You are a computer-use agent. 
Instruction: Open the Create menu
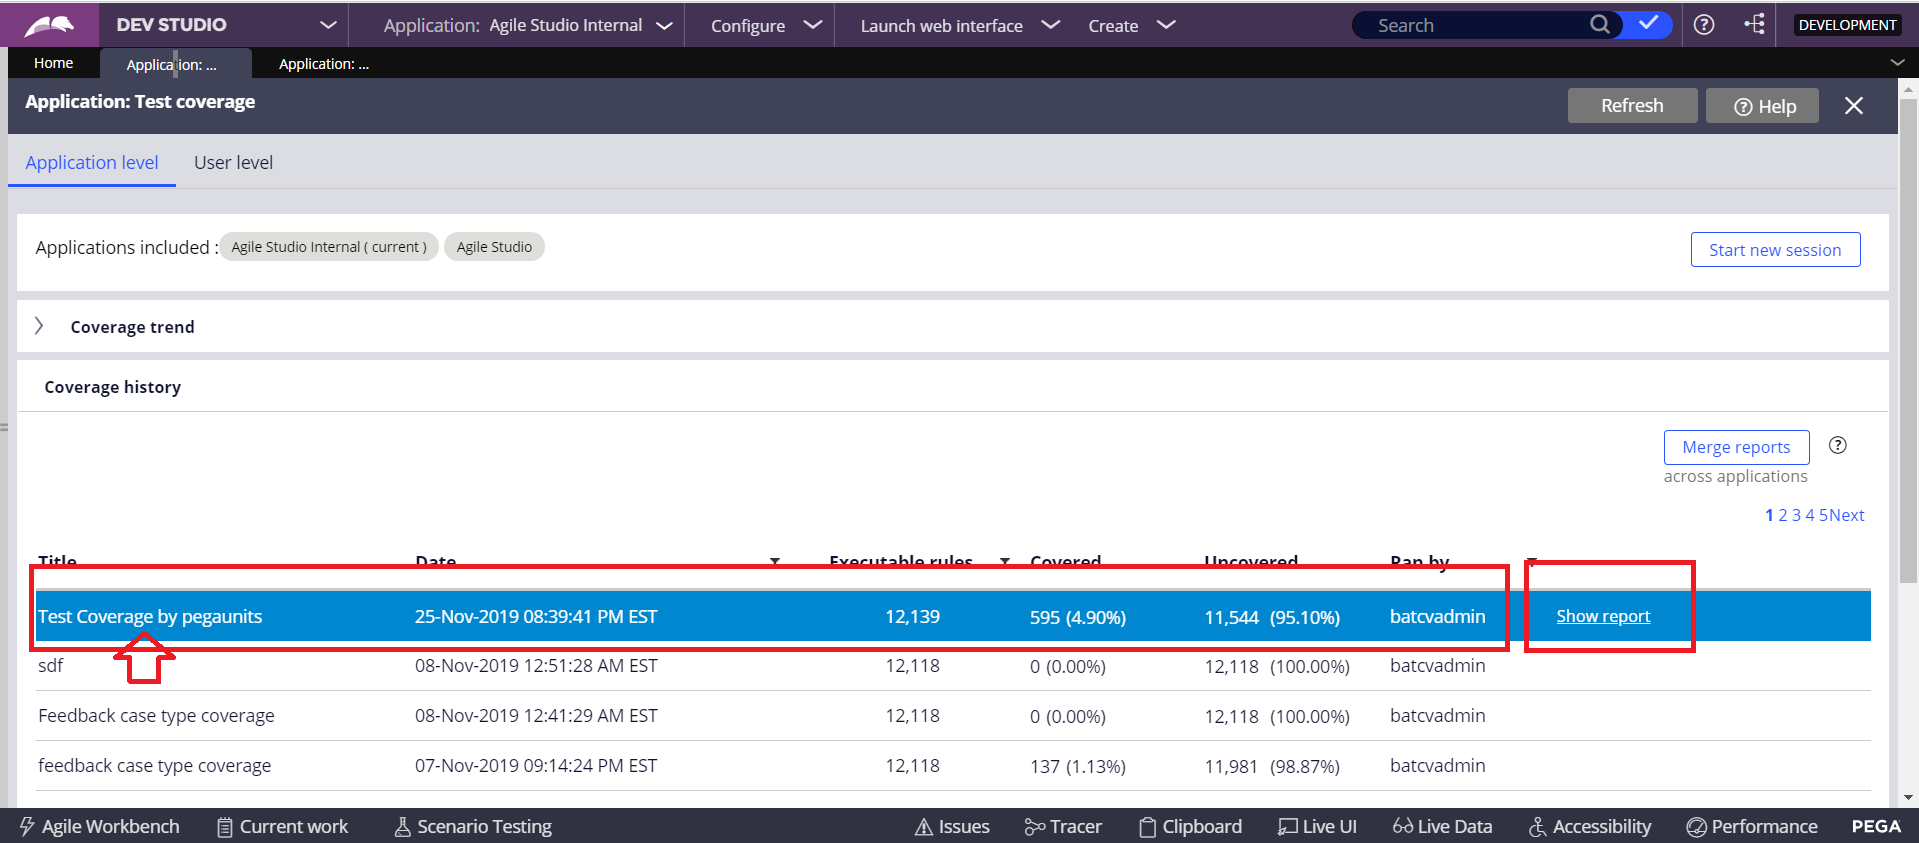(1131, 25)
